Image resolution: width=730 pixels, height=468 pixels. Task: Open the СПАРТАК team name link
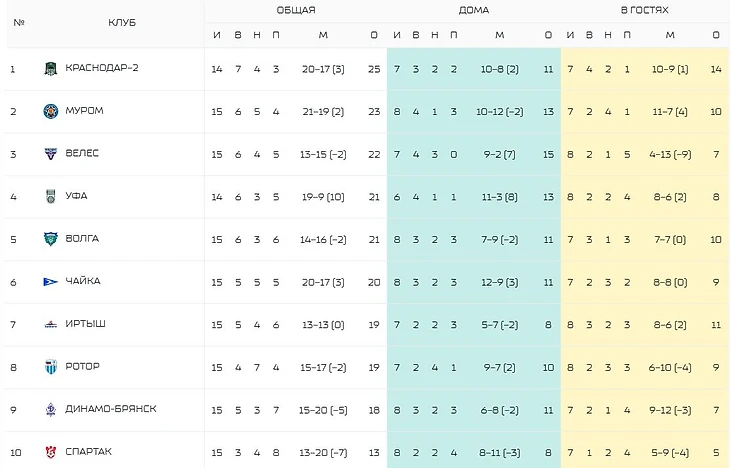point(88,451)
